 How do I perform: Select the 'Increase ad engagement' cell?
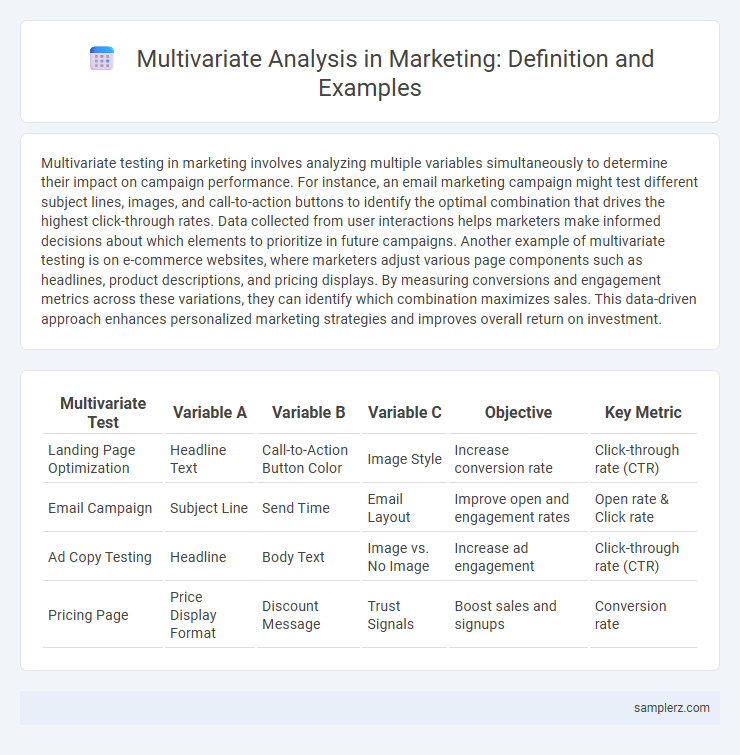519,557
